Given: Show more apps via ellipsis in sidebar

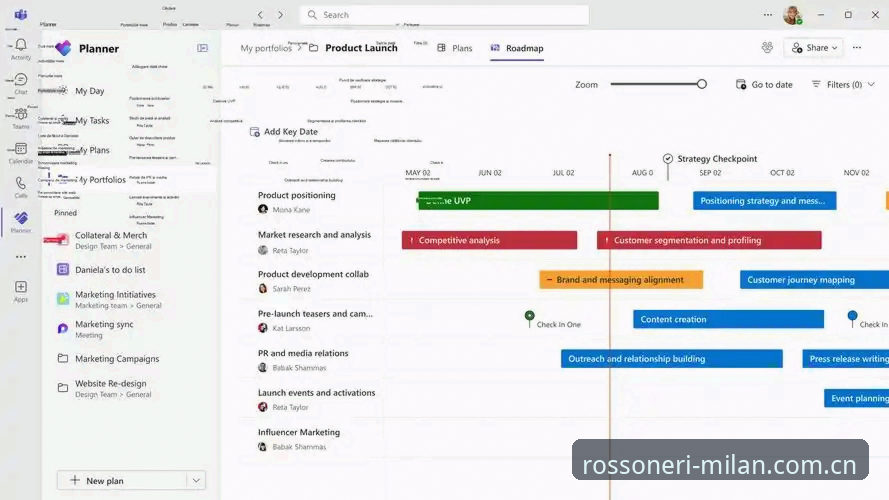Looking at the screenshot, I should (21, 257).
